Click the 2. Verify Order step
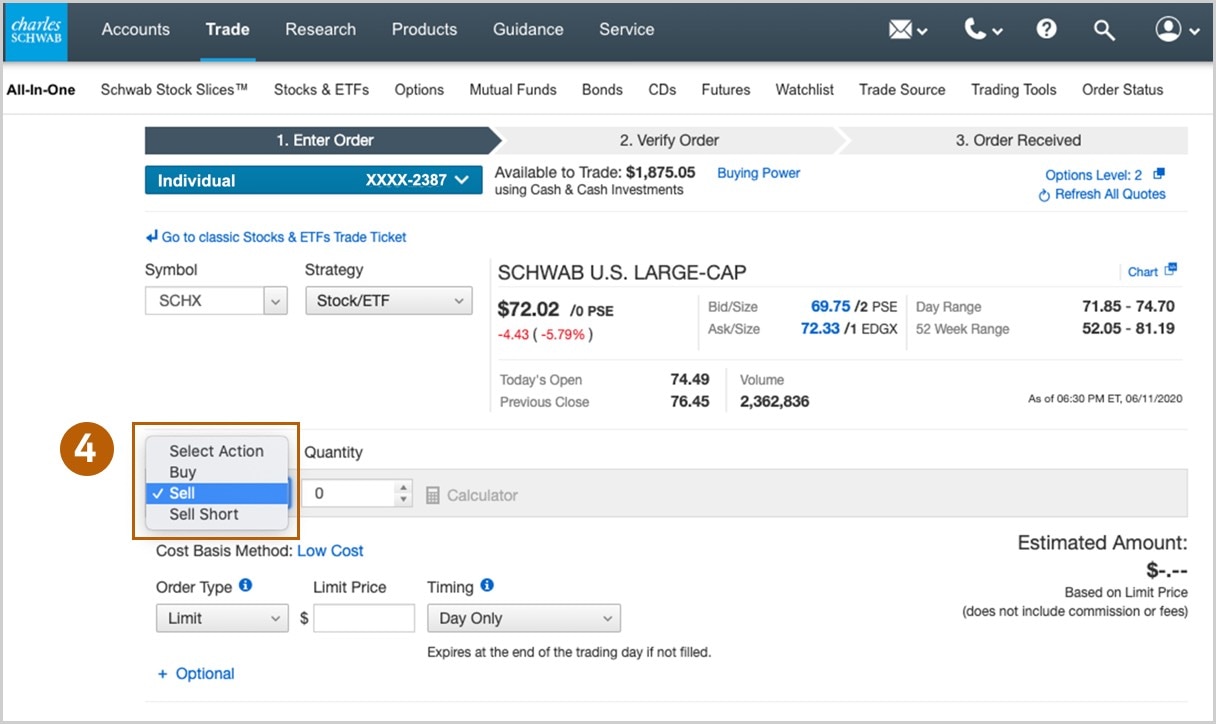 [x=669, y=140]
